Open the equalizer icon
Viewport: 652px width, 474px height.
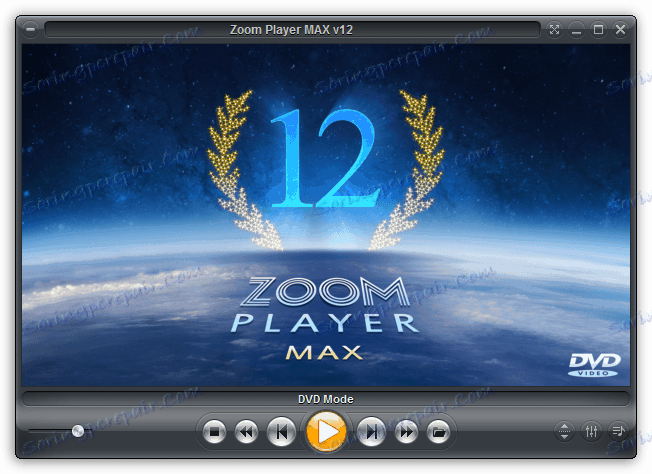pyautogui.click(x=591, y=432)
